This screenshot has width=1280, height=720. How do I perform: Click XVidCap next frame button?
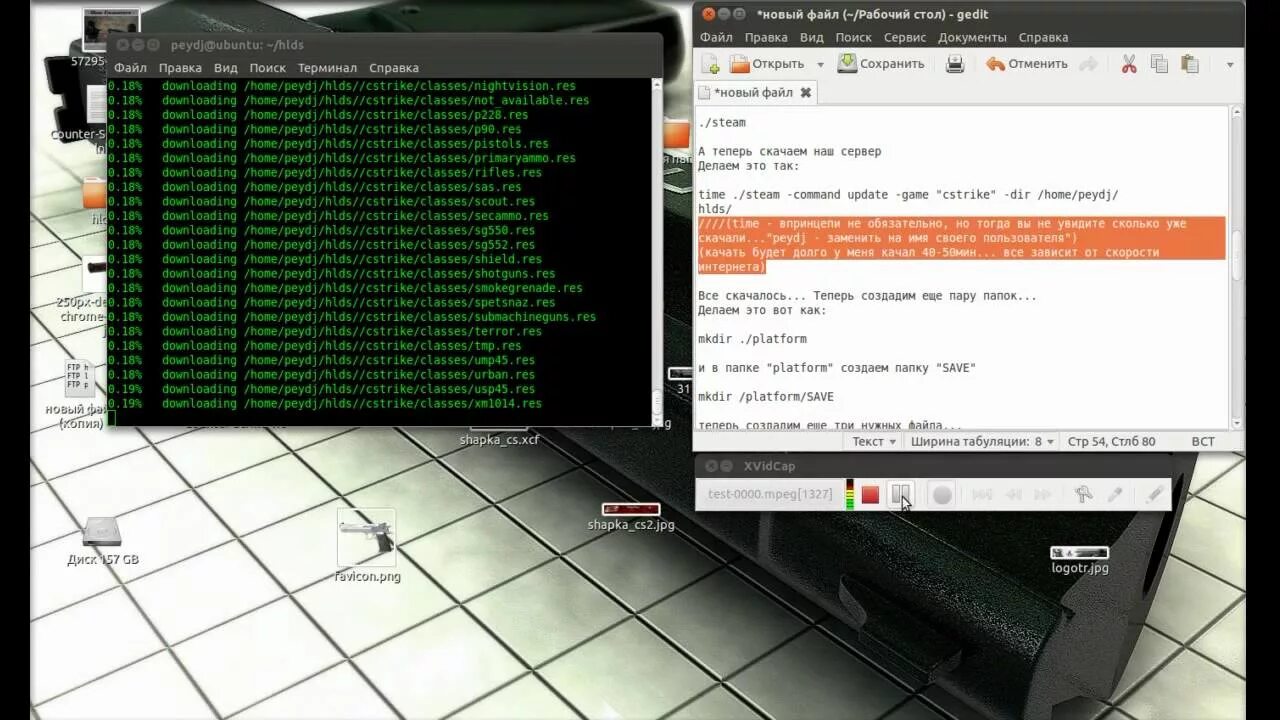point(1043,494)
